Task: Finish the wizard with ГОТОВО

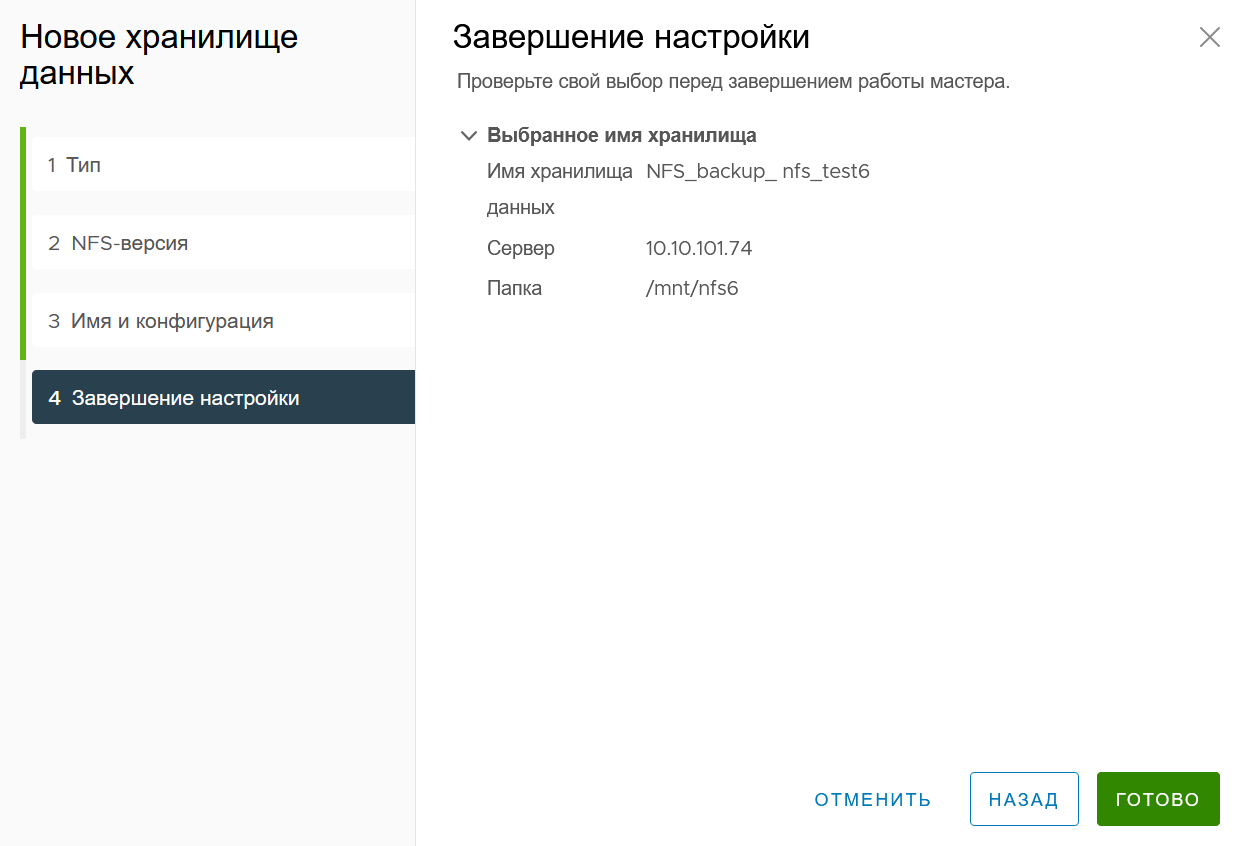Action: (1158, 799)
